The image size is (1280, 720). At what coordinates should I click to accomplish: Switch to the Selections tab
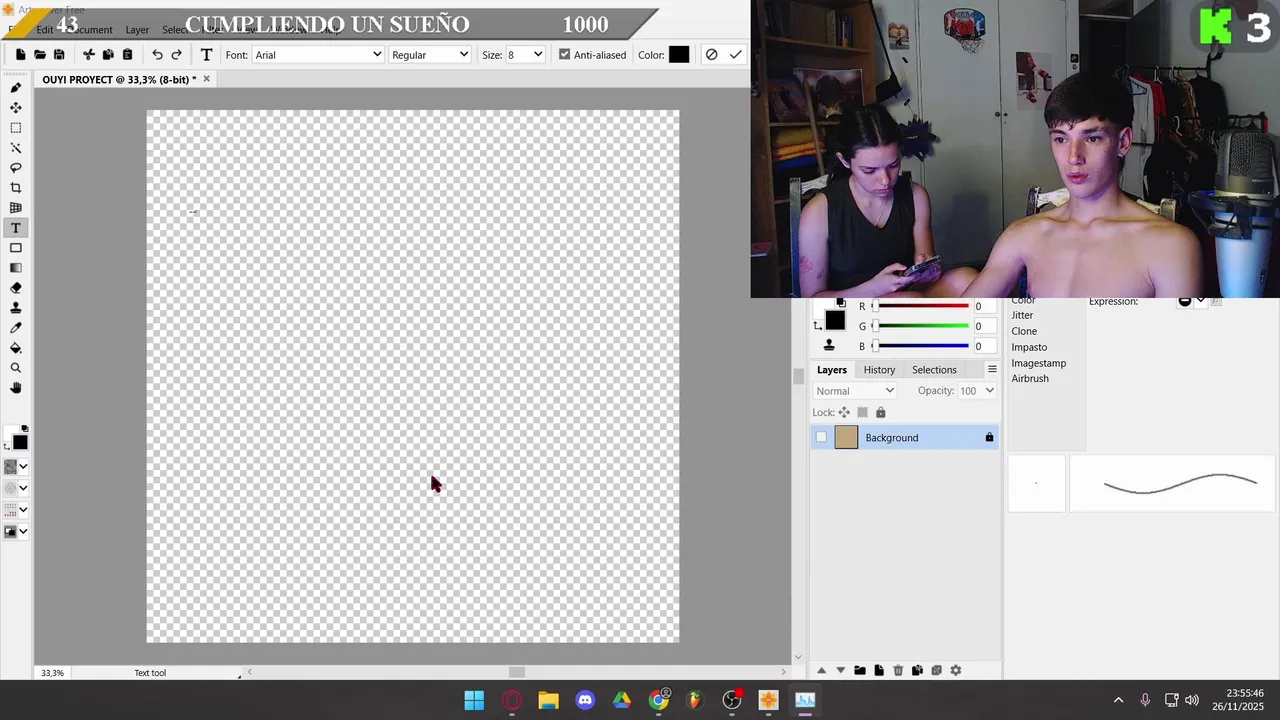(x=934, y=370)
